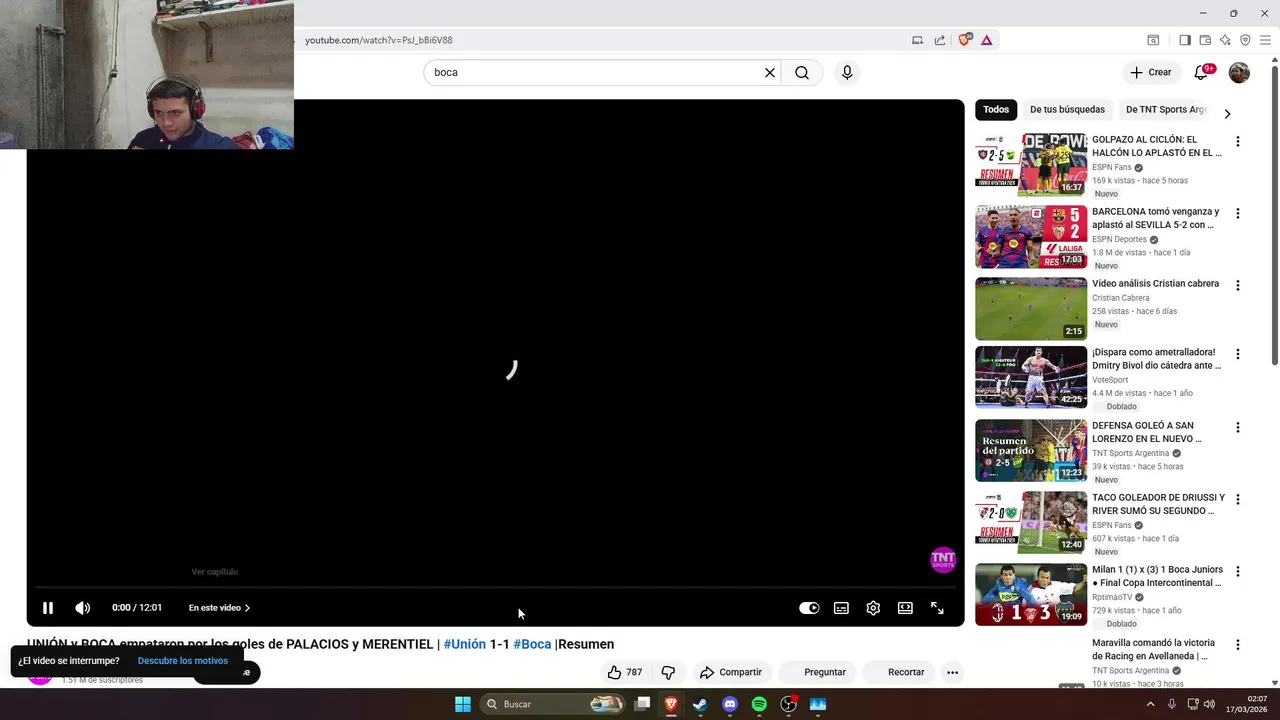Select the 'Todos' filter chip
Viewport: 1280px width, 720px height.
pos(996,109)
